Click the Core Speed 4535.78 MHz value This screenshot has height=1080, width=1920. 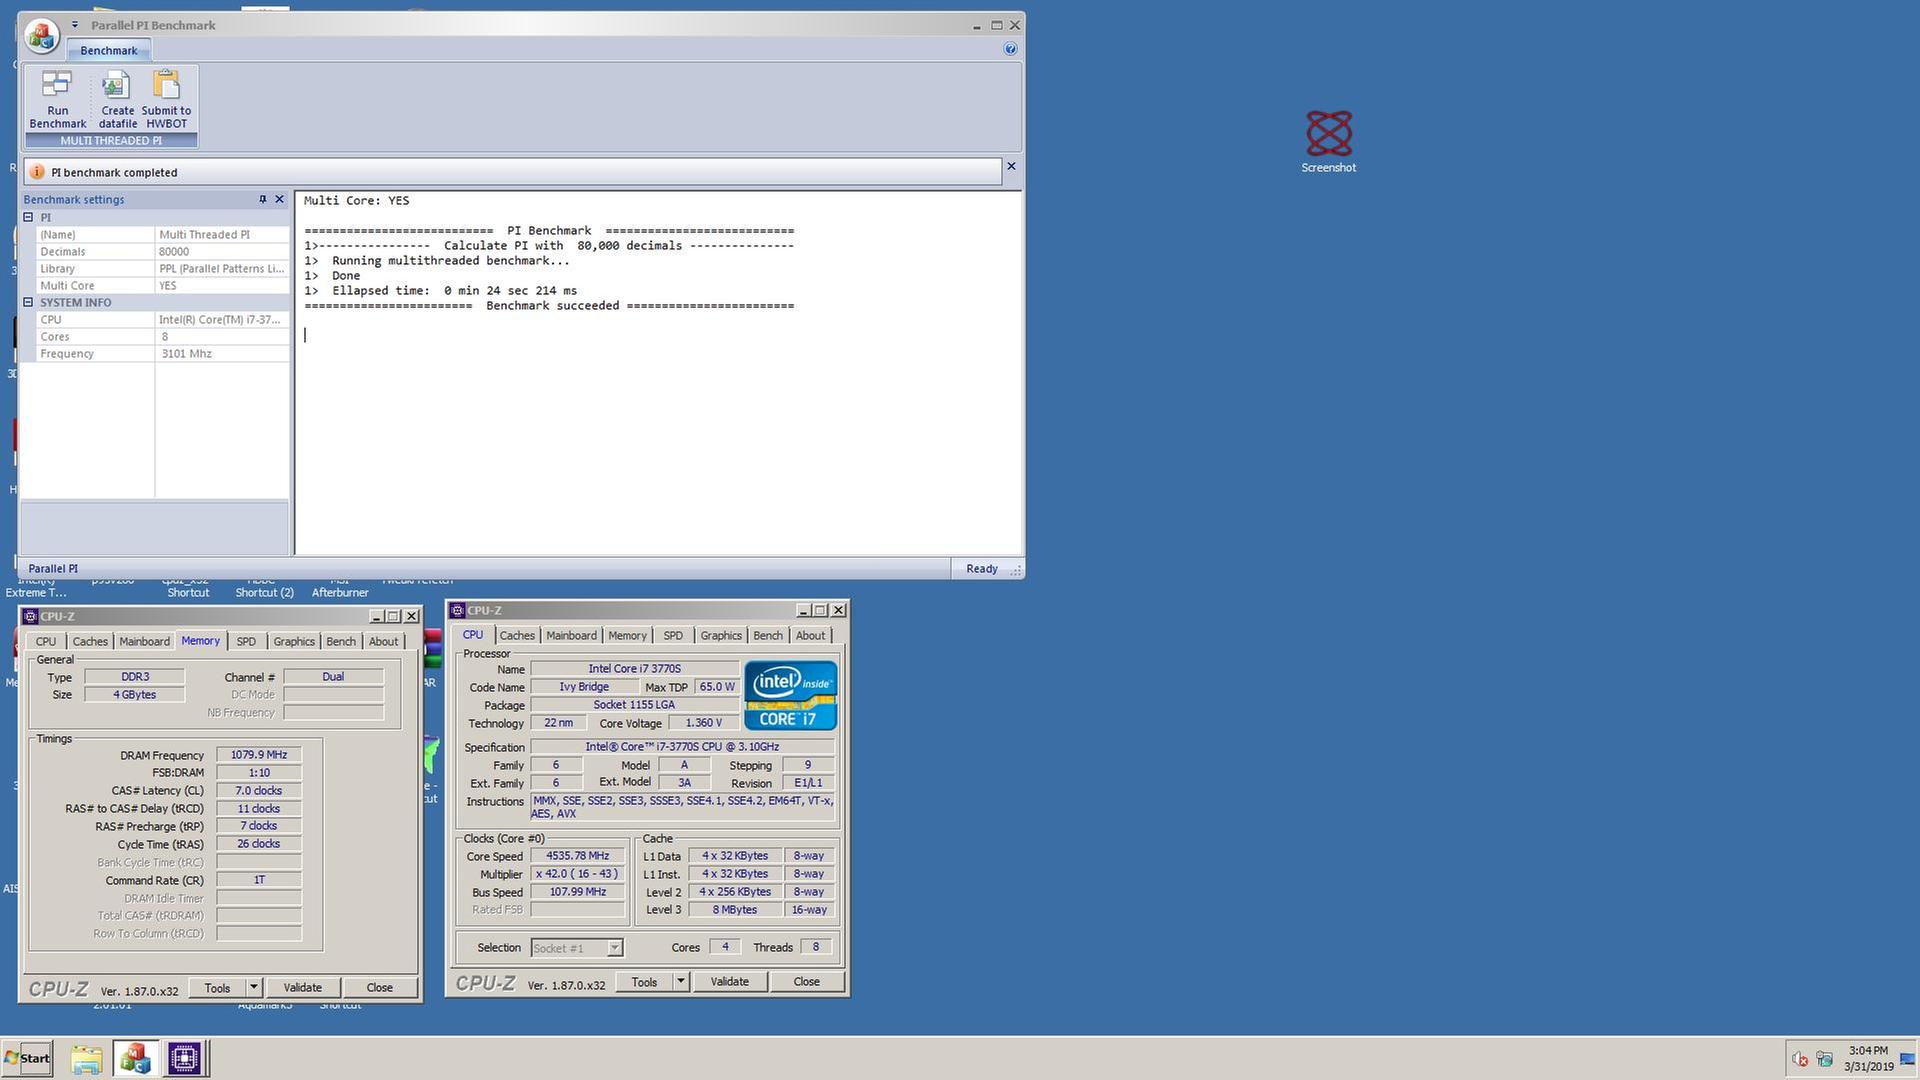click(578, 856)
